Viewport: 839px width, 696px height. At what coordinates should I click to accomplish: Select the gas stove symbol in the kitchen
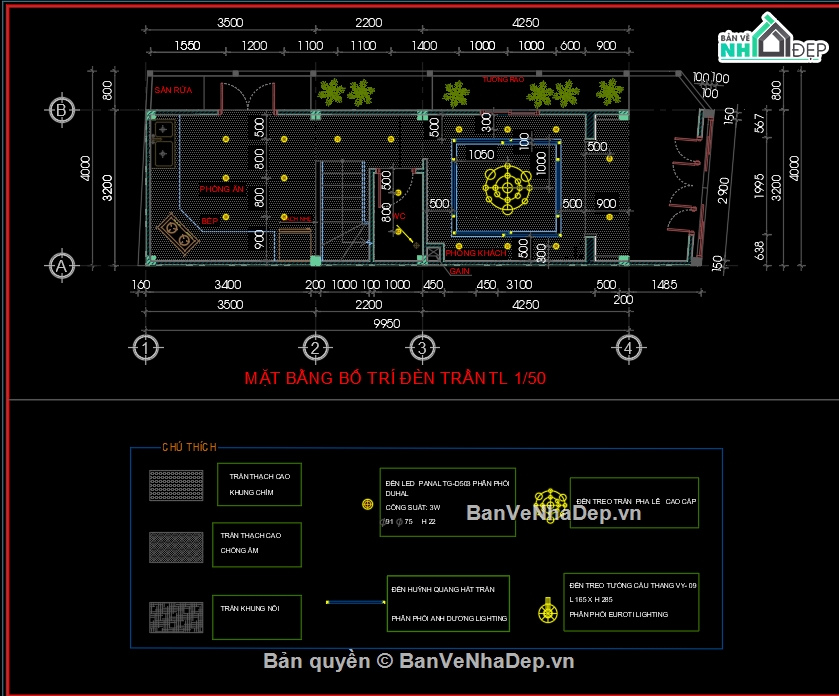(x=179, y=236)
